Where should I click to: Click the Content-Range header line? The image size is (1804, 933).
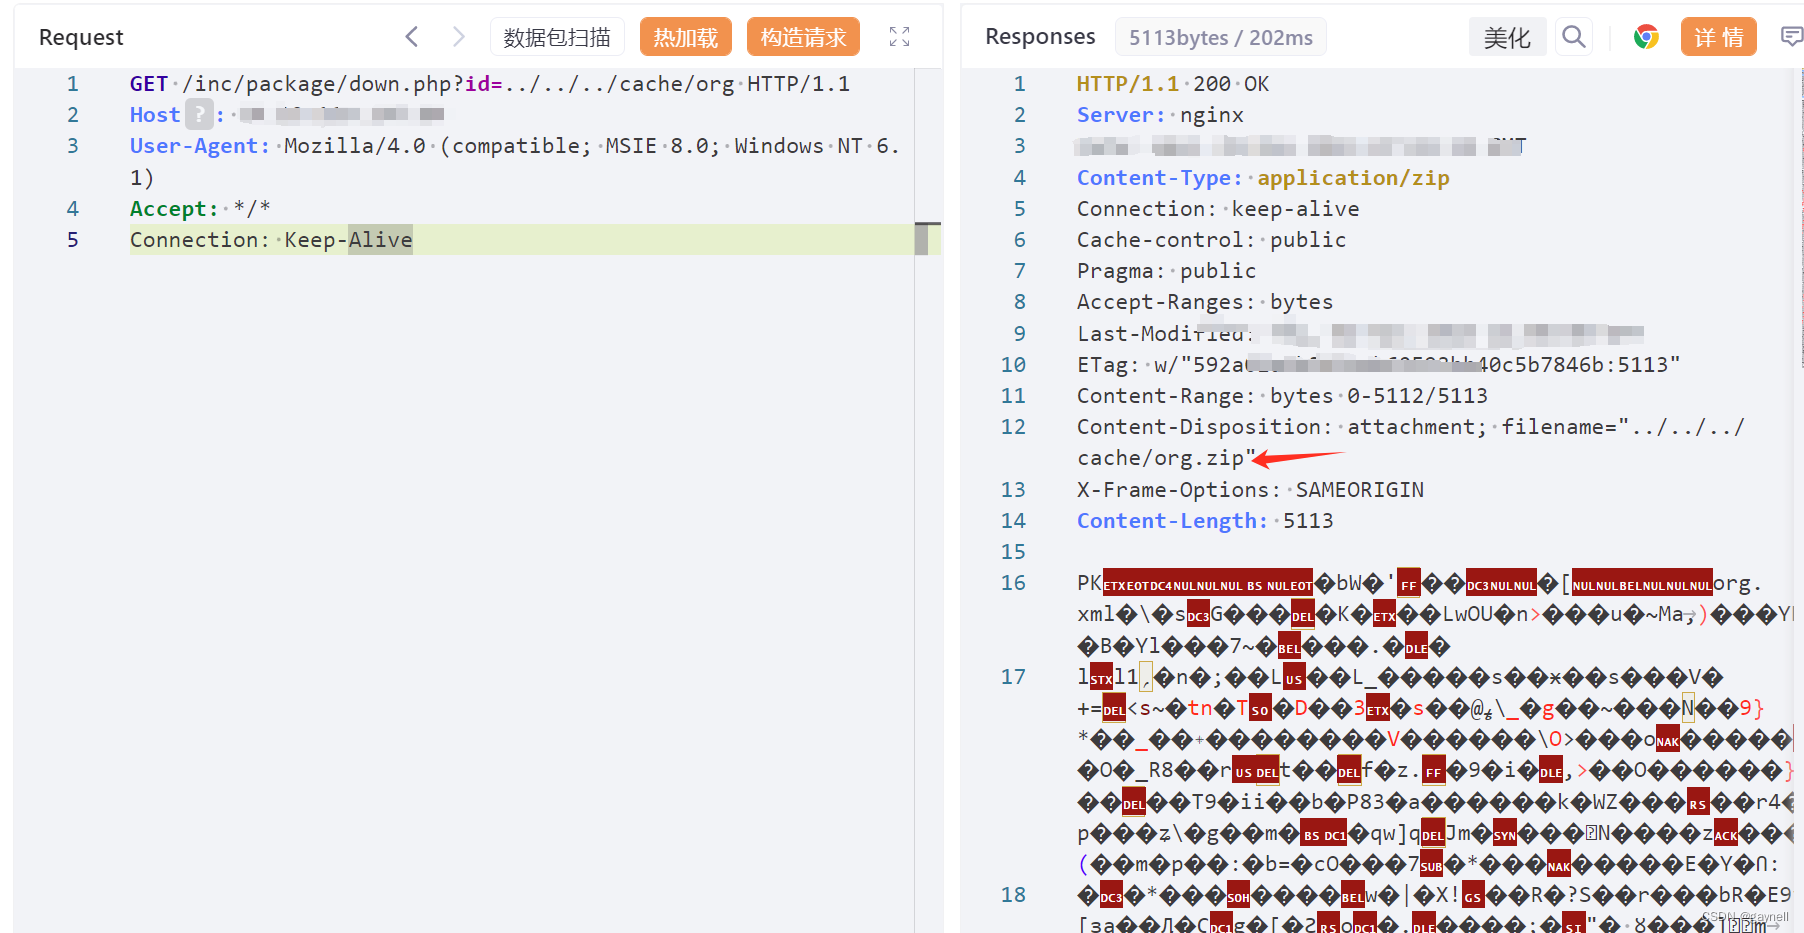coord(1282,396)
